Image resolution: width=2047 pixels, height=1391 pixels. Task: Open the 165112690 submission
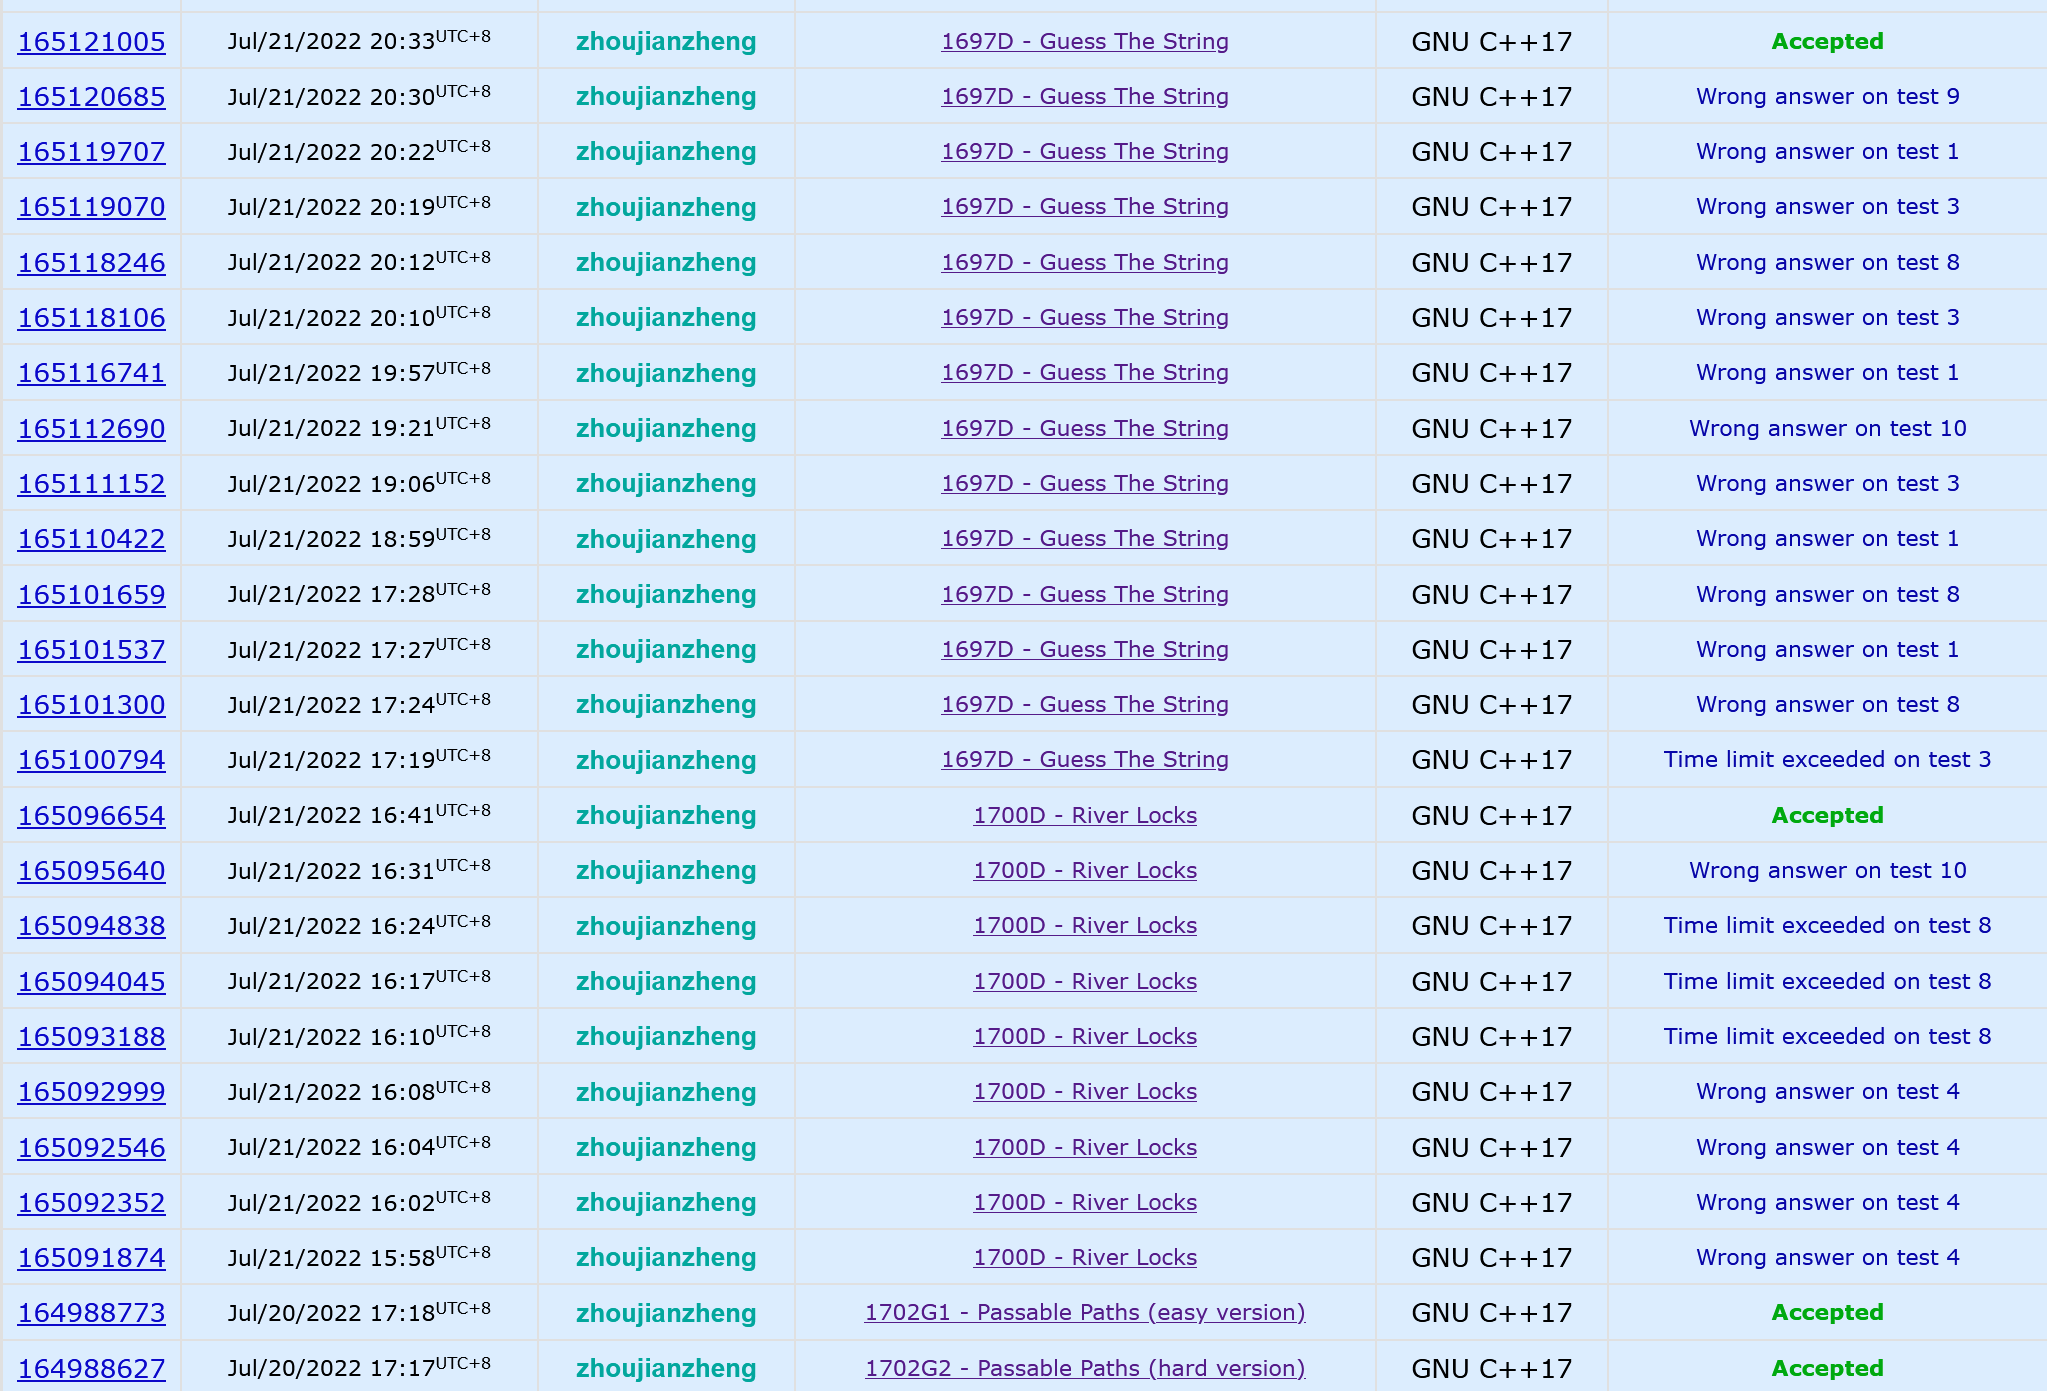click(x=91, y=429)
